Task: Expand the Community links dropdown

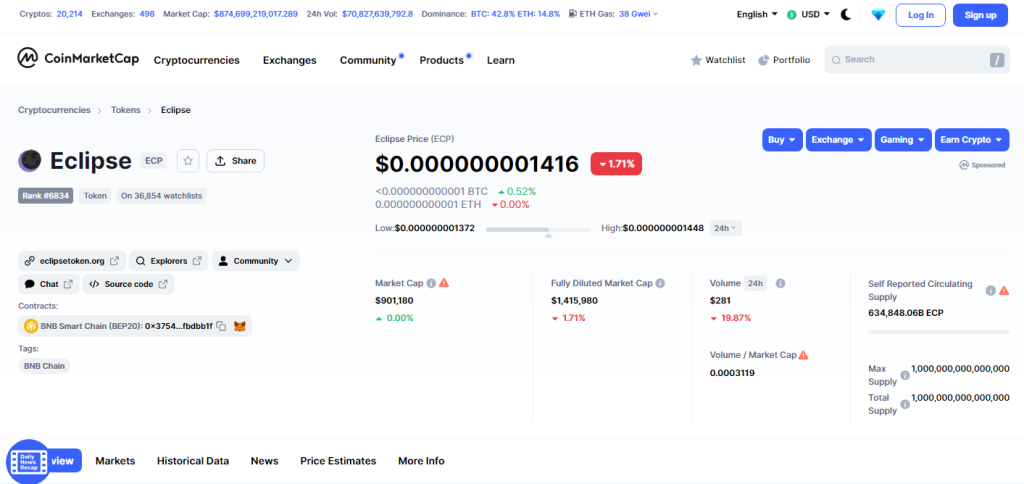Action: [x=255, y=261]
